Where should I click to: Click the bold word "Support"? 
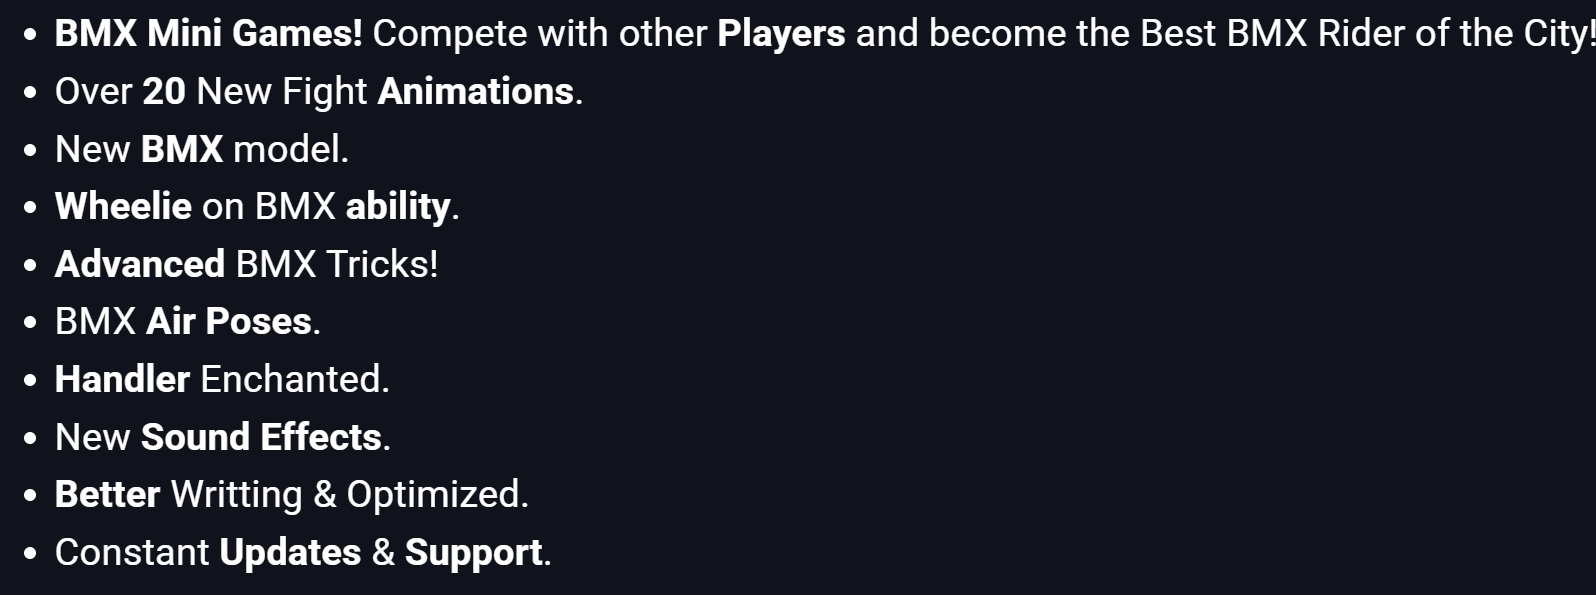(473, 553)
